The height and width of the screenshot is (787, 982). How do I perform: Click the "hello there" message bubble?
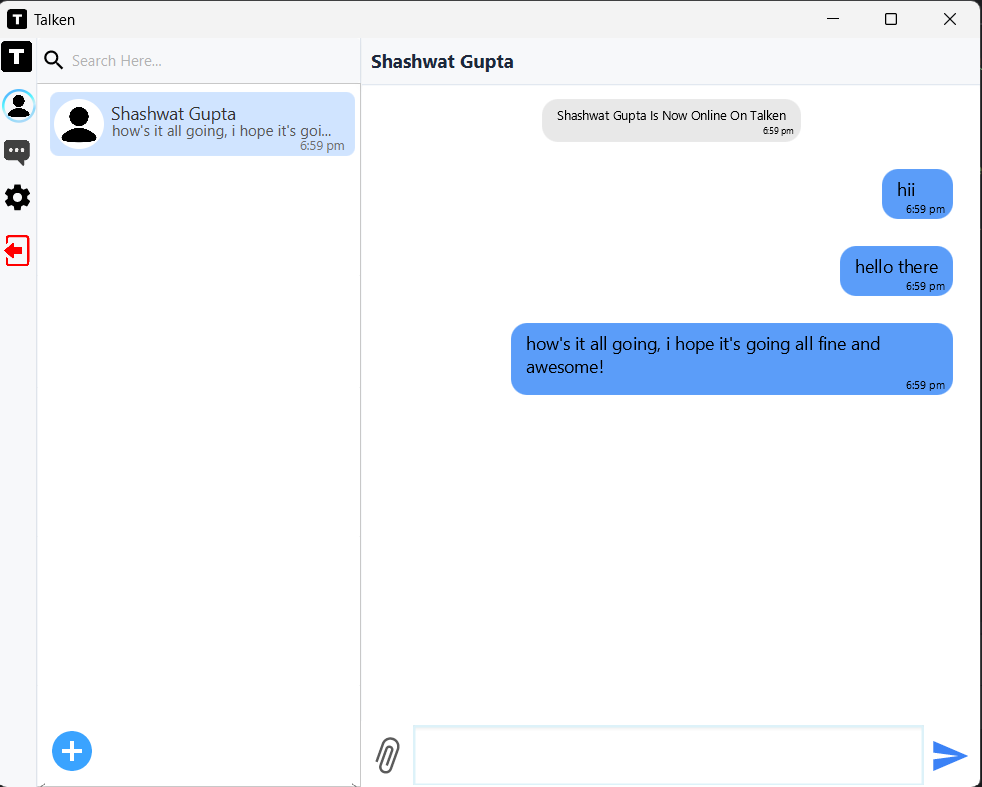[896, 270]
